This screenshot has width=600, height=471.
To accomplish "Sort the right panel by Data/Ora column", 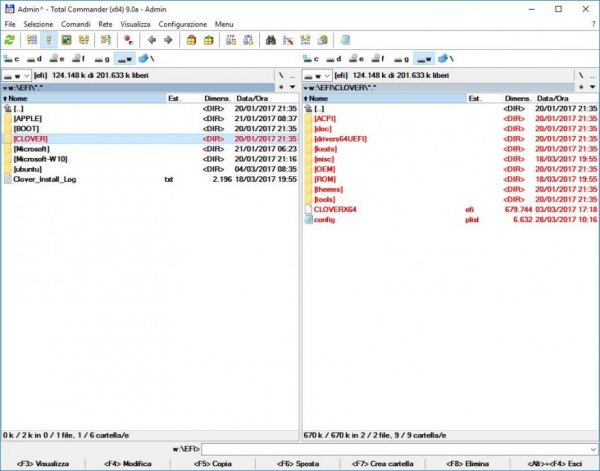I will [567, 98].
